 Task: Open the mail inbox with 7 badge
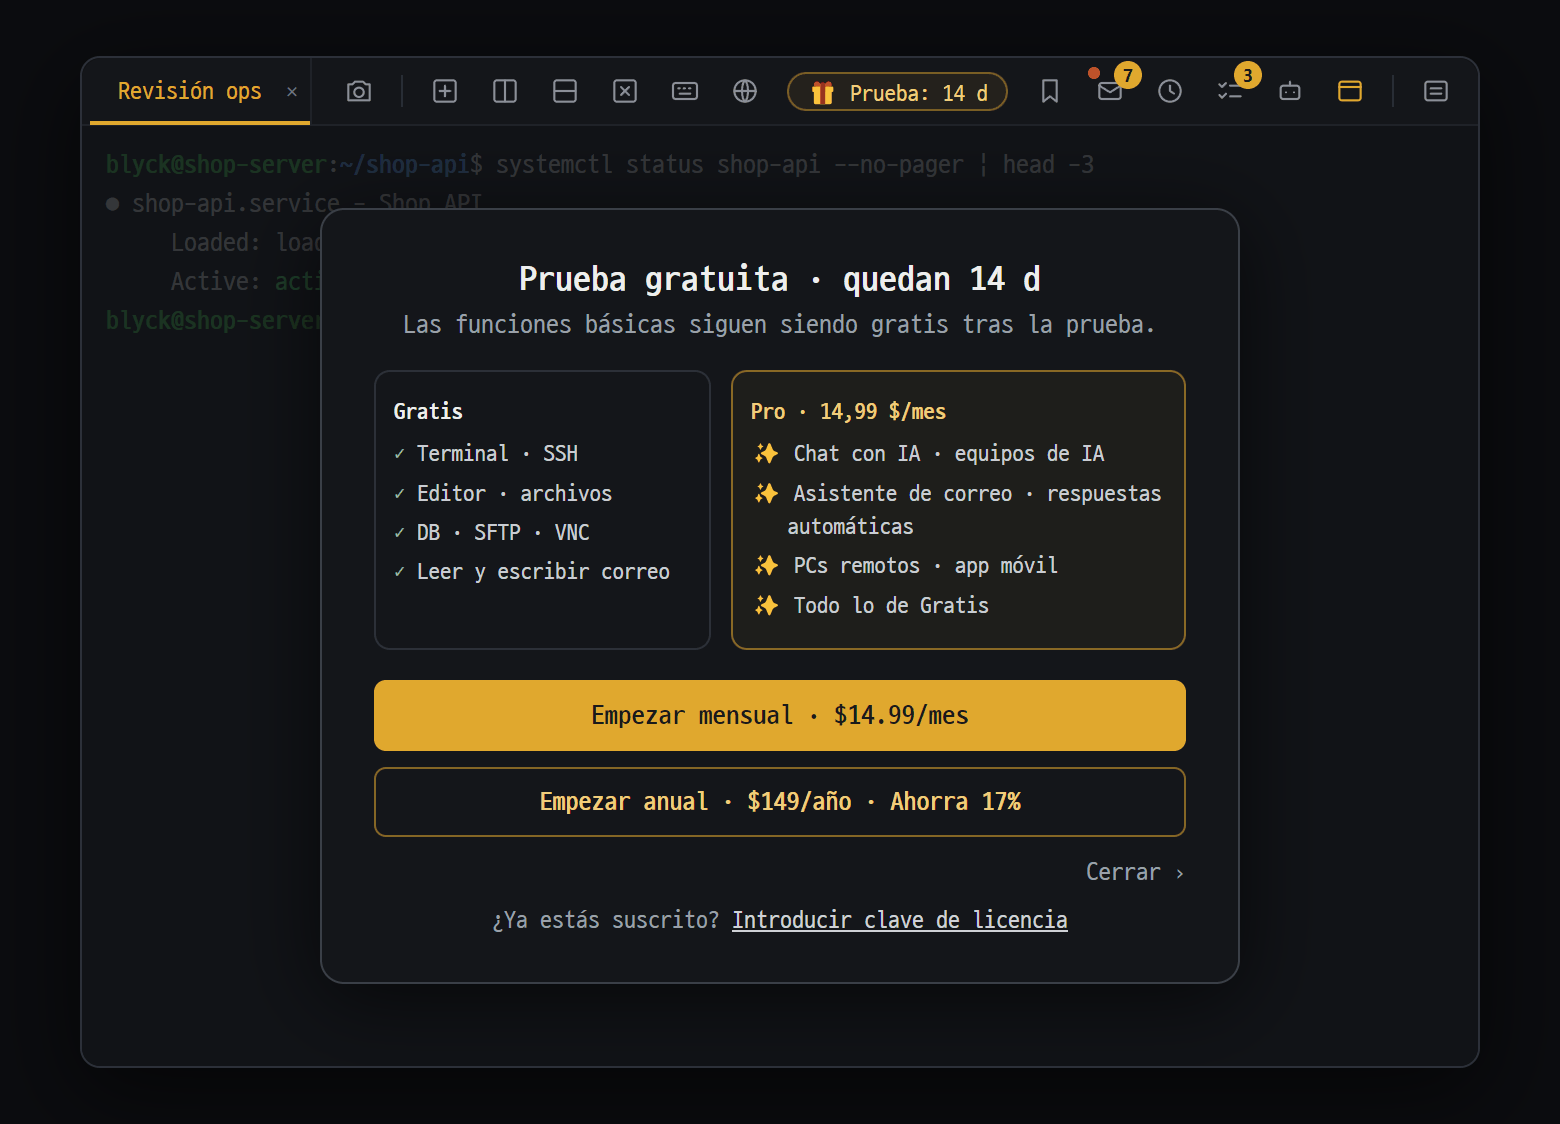pyautogui.click(x=1110, y=92)
